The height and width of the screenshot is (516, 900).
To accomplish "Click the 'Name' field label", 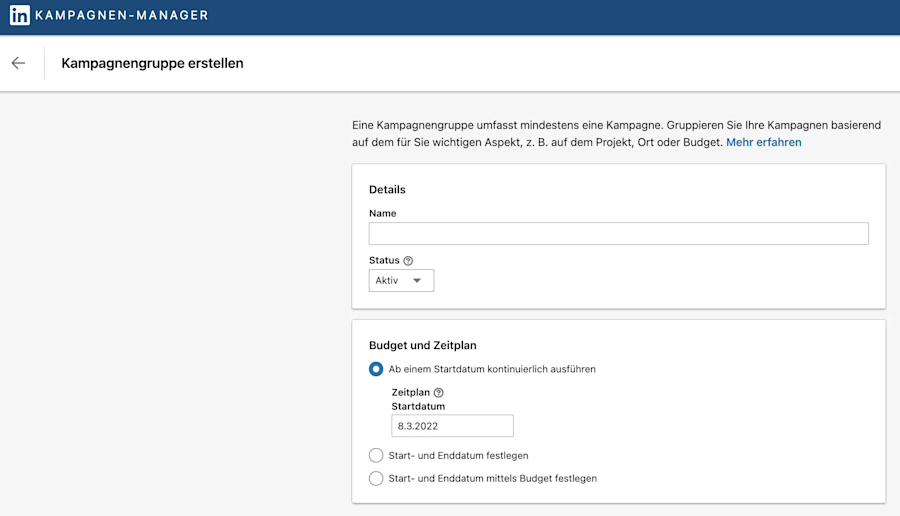I will point(382,214).
